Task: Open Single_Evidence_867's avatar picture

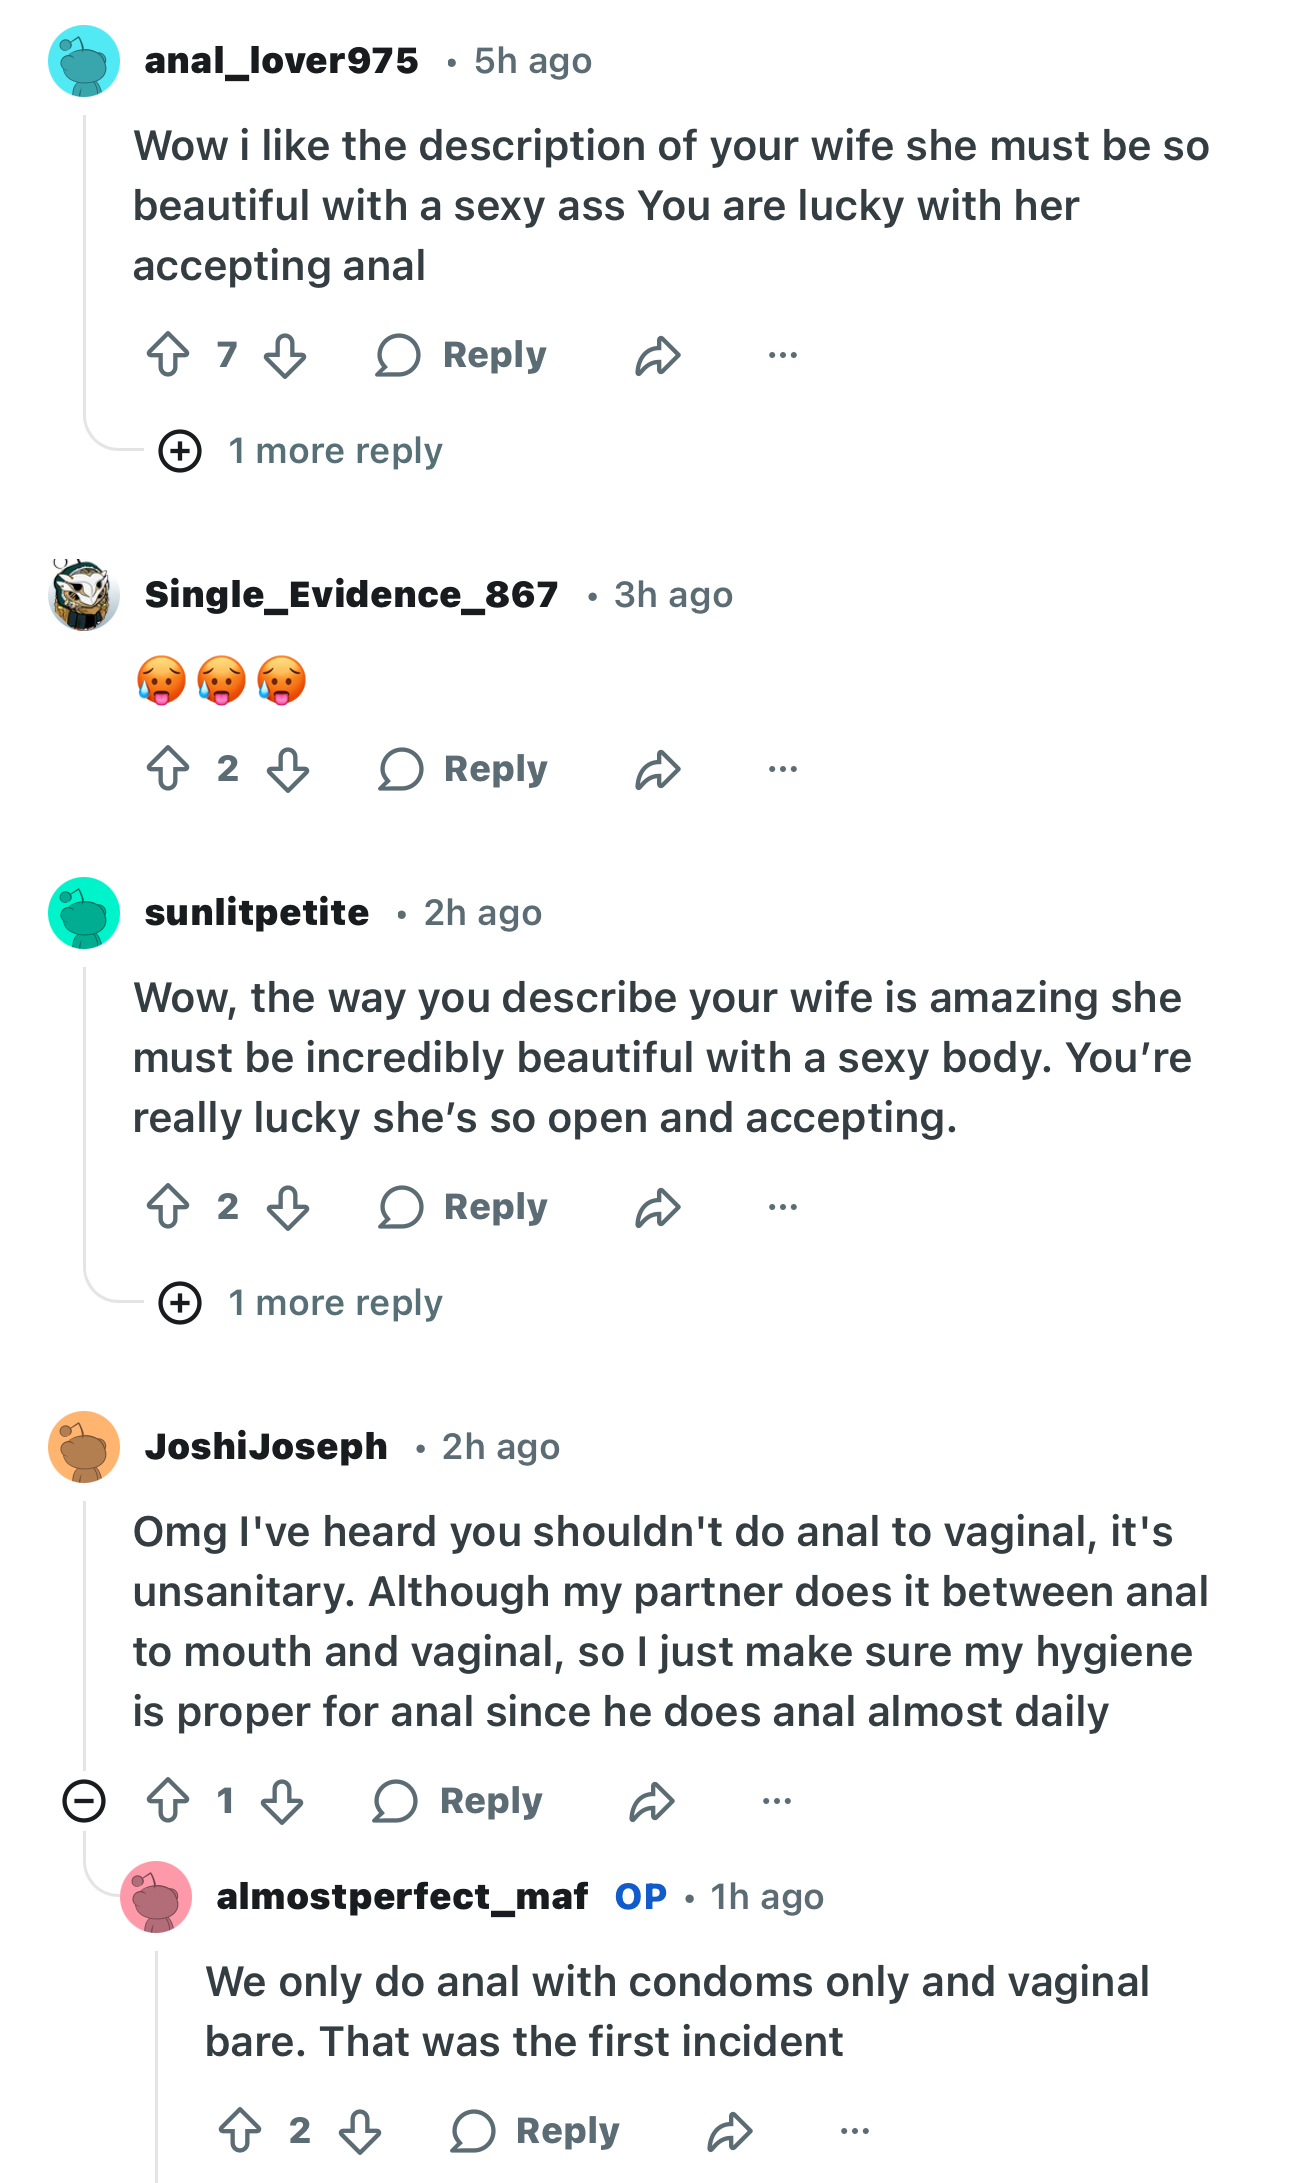Action: [x=84, y=595]
